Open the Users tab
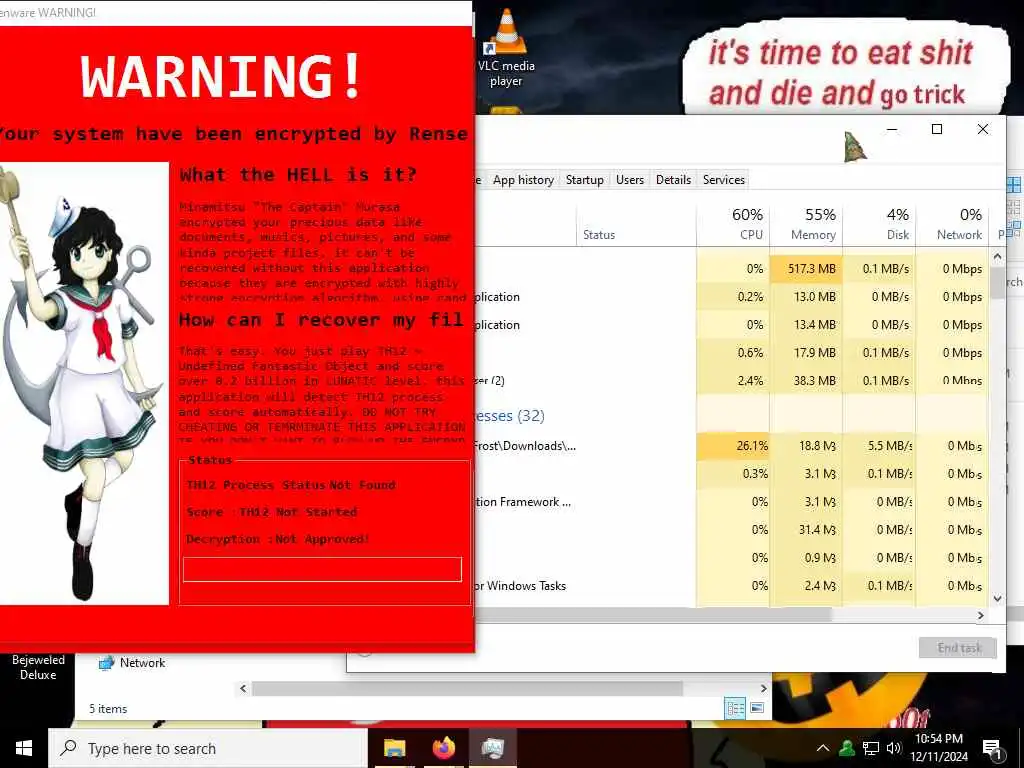Image resolution: width=1024 pixels, height=768 pixels. (x=630, y=180)
